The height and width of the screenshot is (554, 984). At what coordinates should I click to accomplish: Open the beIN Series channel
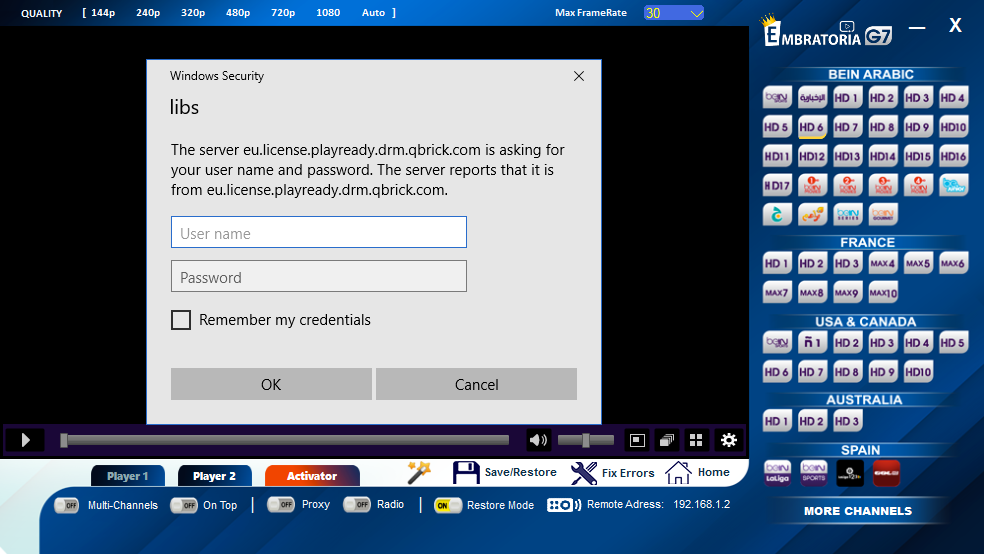coord(847,215)
